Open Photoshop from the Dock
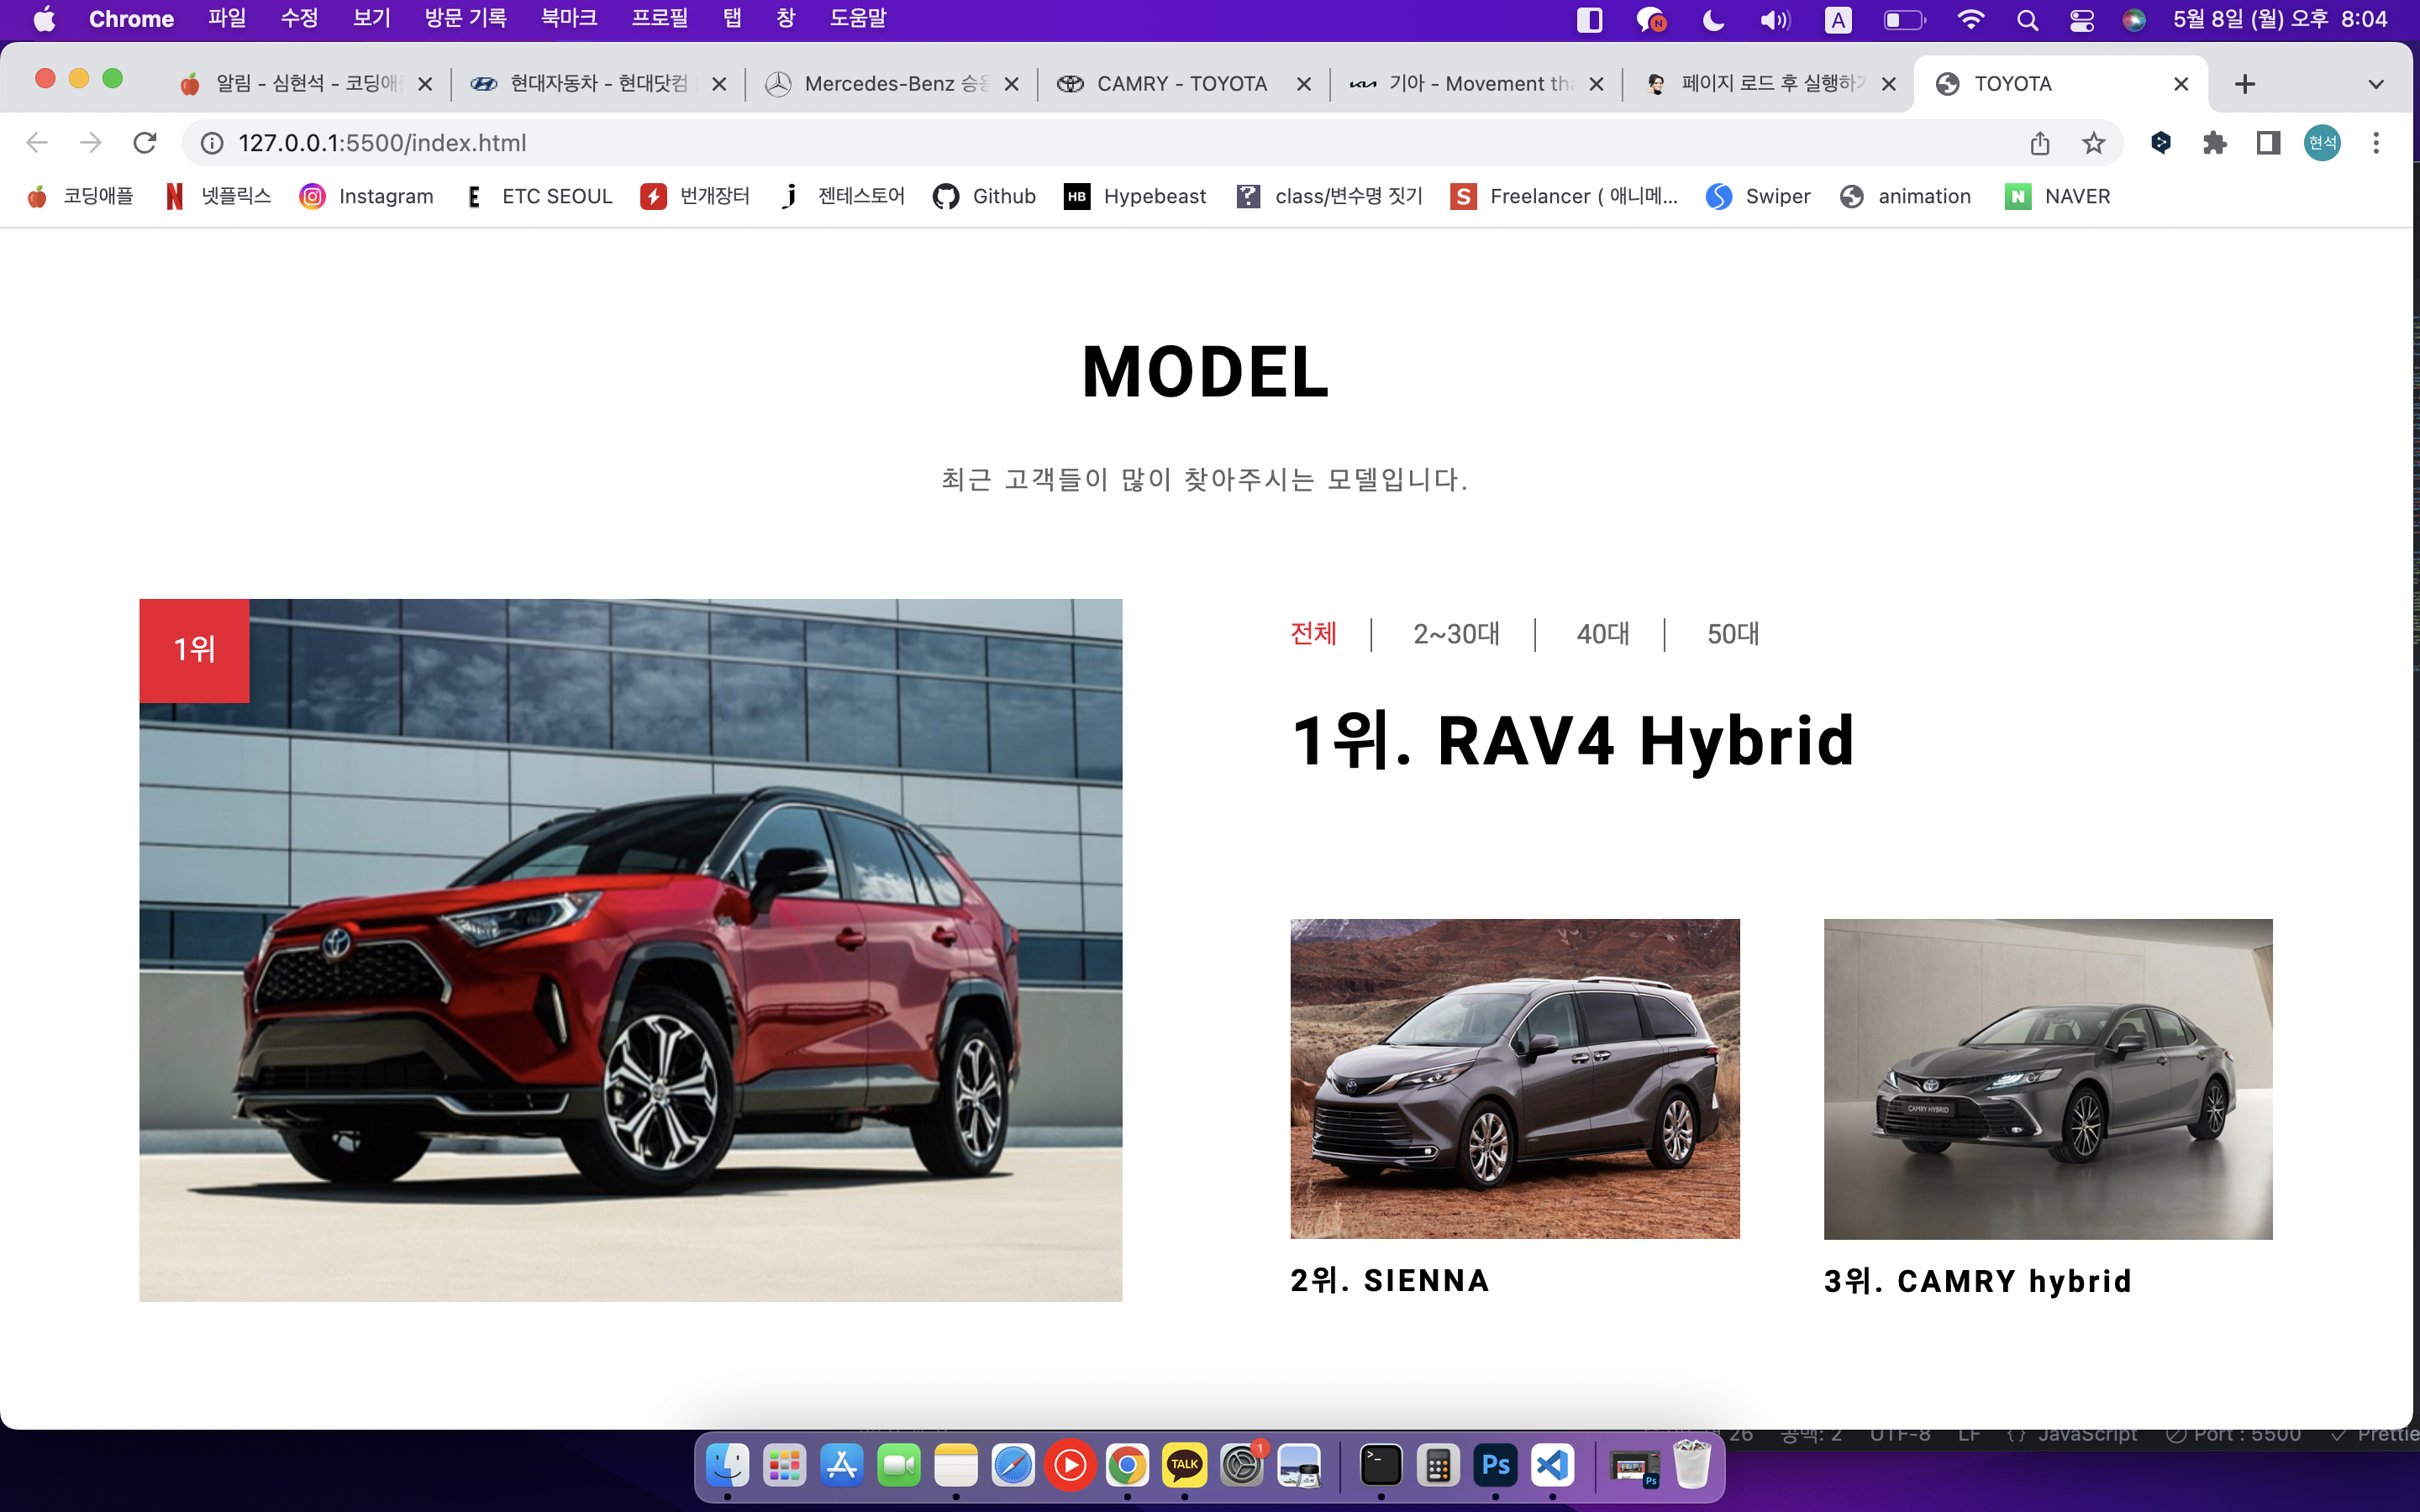Viewport: 2420px width, 1512px height. tap(1495, 1466)
